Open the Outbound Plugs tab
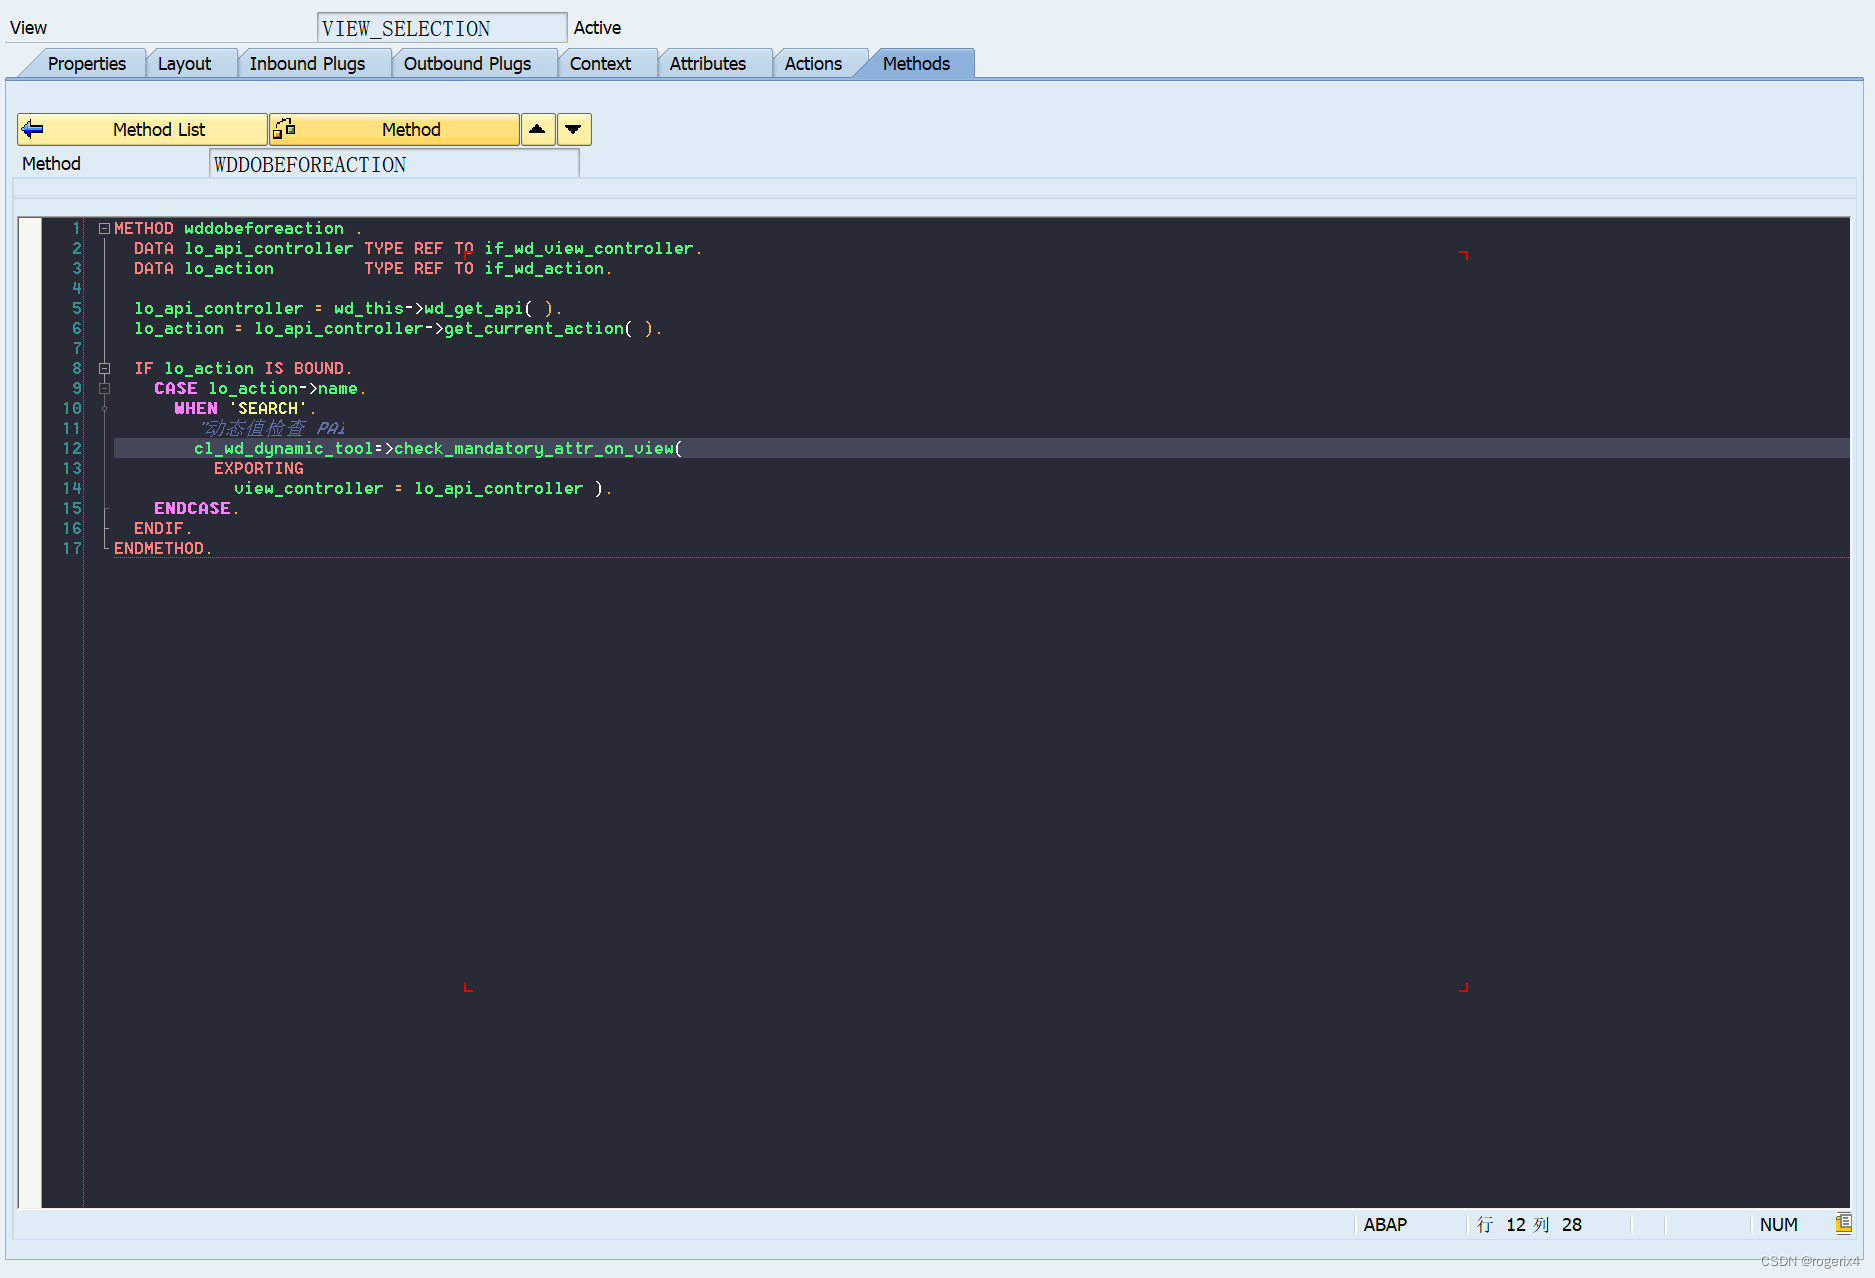 tap(467, 64)
